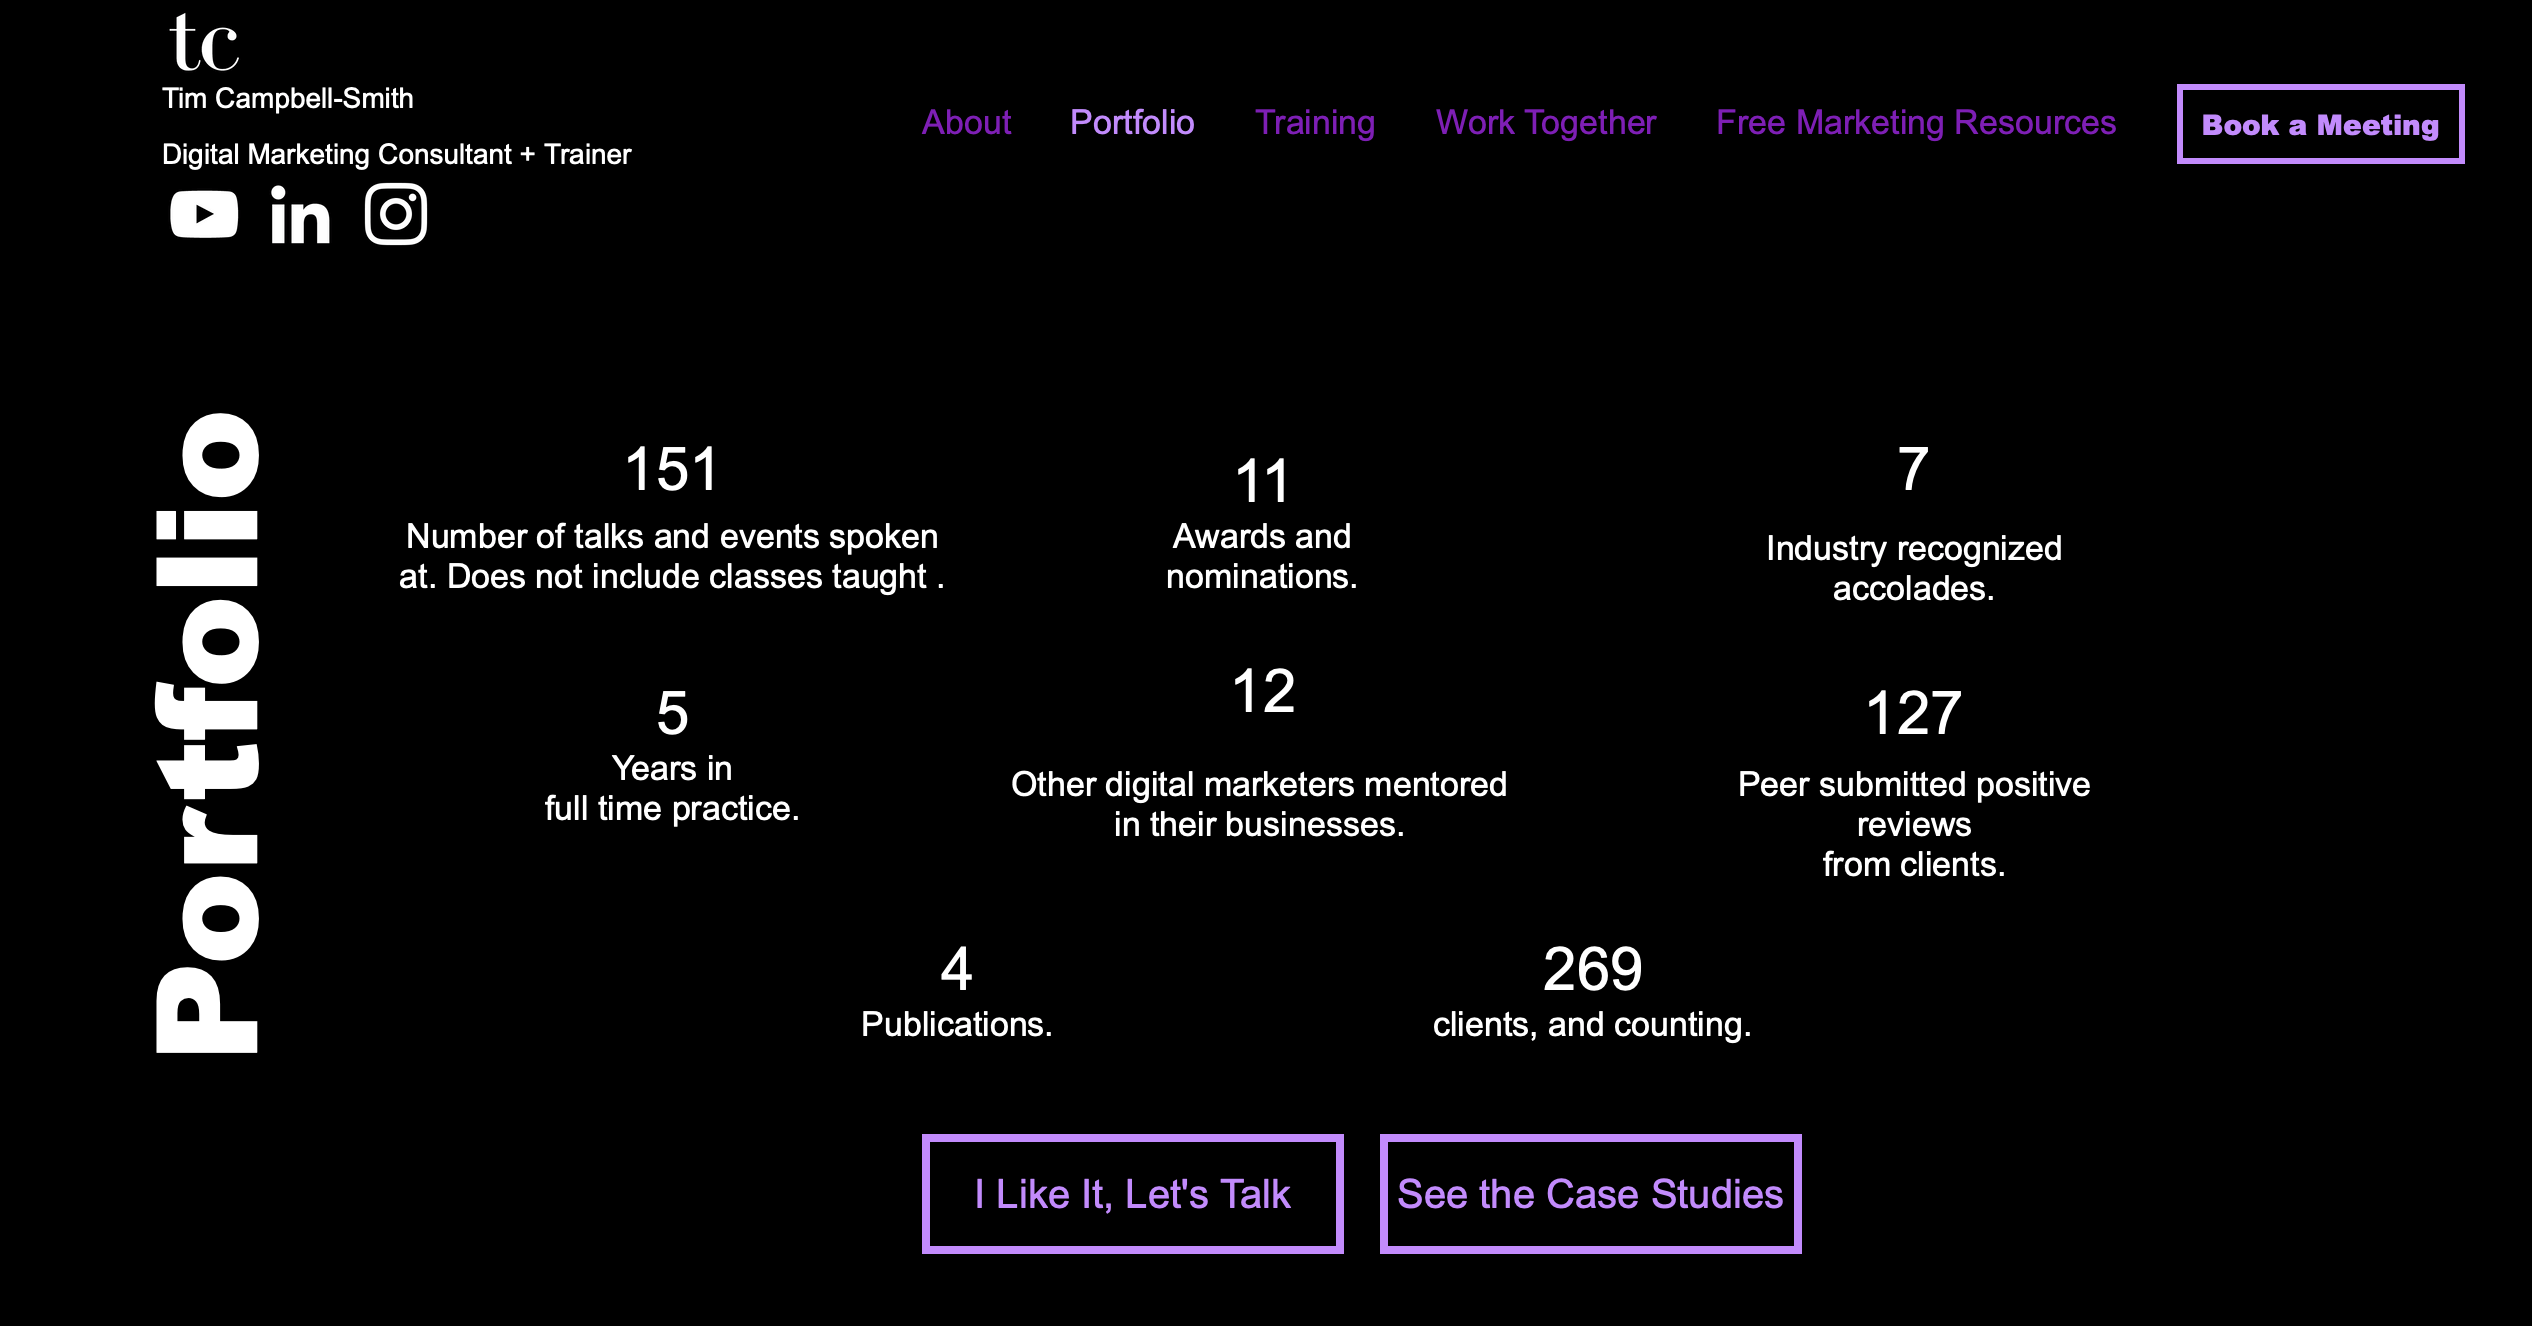Click the 127 peer reviews figure

[x=1913, y=713]
